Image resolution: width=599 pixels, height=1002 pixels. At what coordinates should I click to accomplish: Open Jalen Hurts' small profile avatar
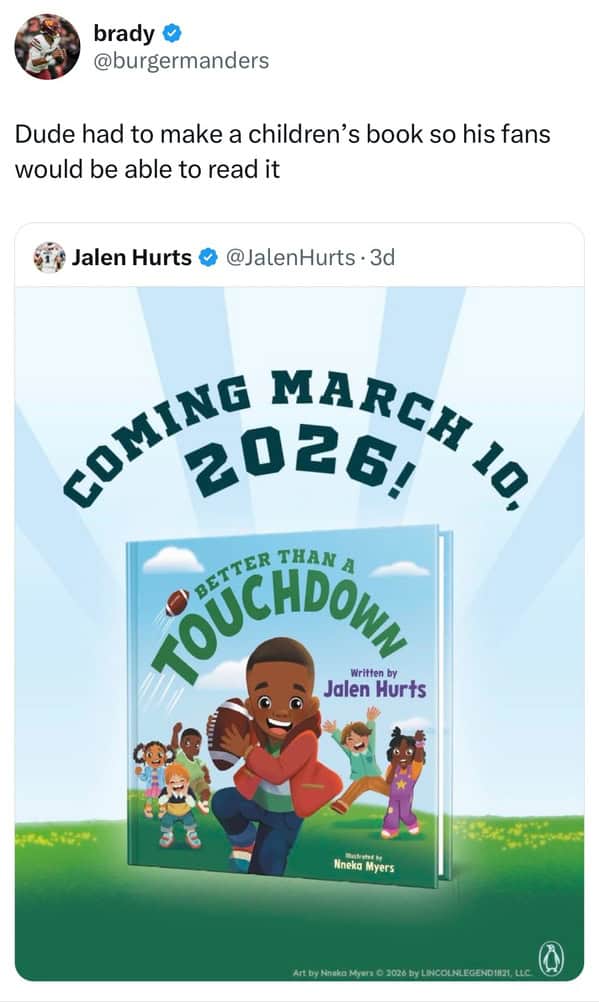point(49,257)
